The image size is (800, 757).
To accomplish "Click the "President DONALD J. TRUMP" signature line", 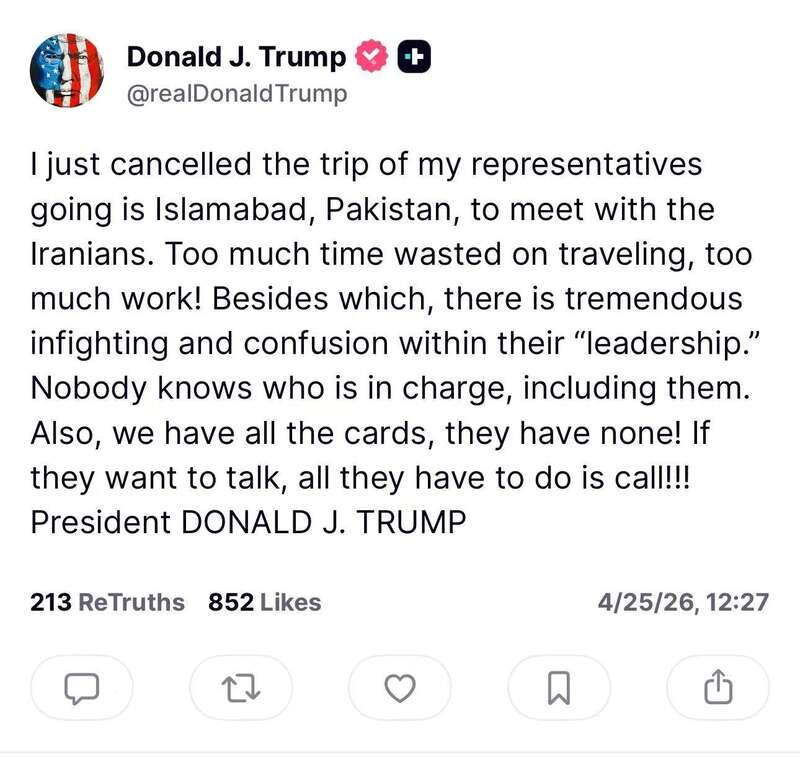I will (249, 521).
